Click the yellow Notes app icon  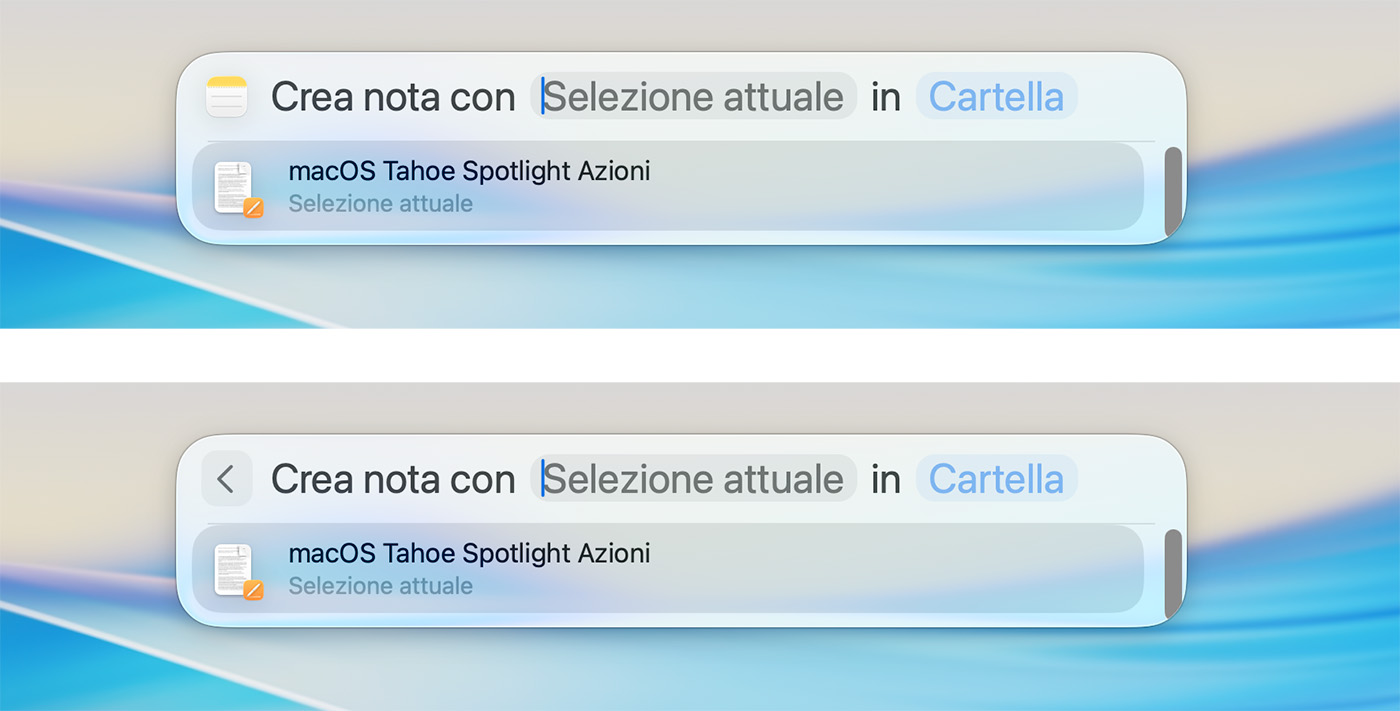coord(226,97)
